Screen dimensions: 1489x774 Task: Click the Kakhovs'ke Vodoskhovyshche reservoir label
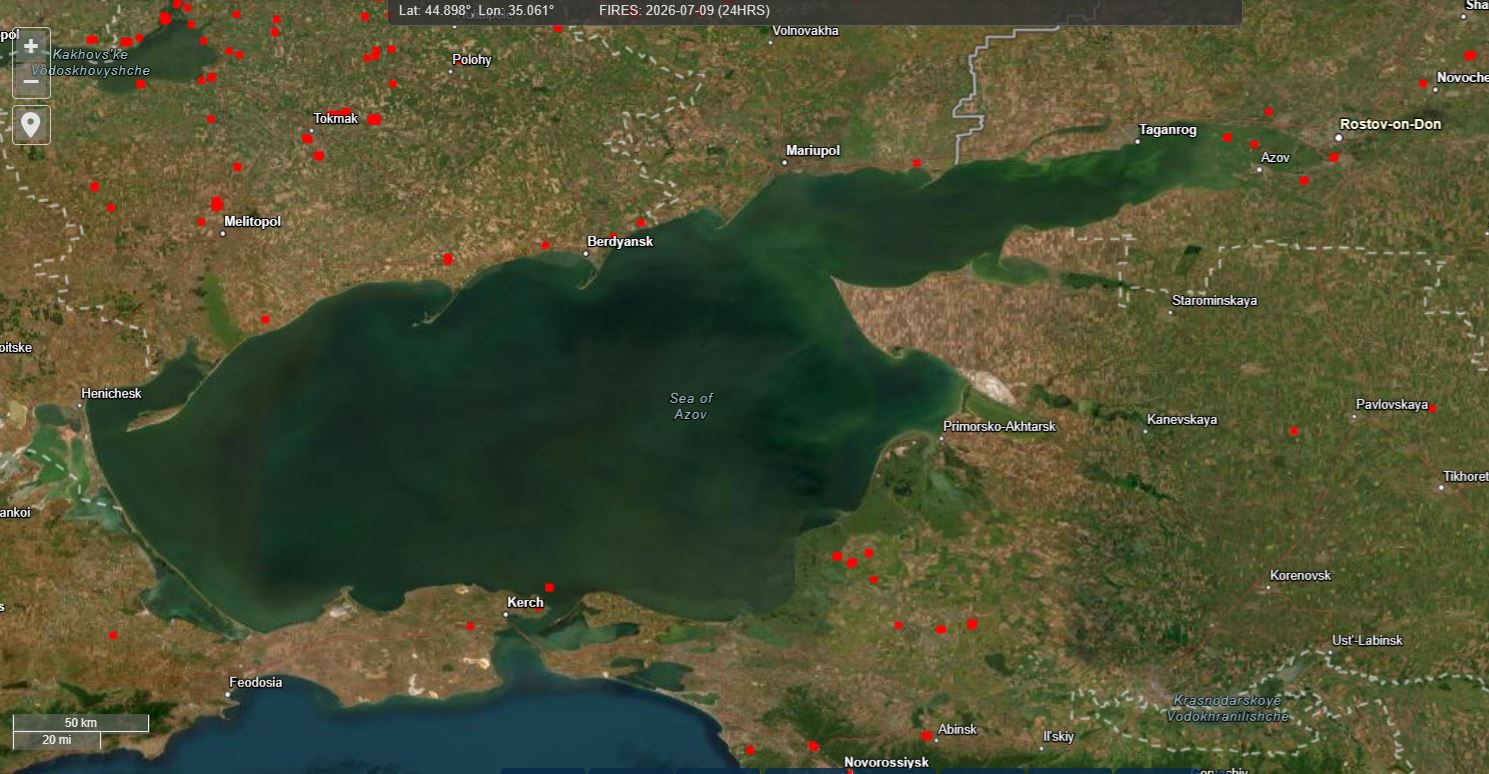[x=91, y=62]
